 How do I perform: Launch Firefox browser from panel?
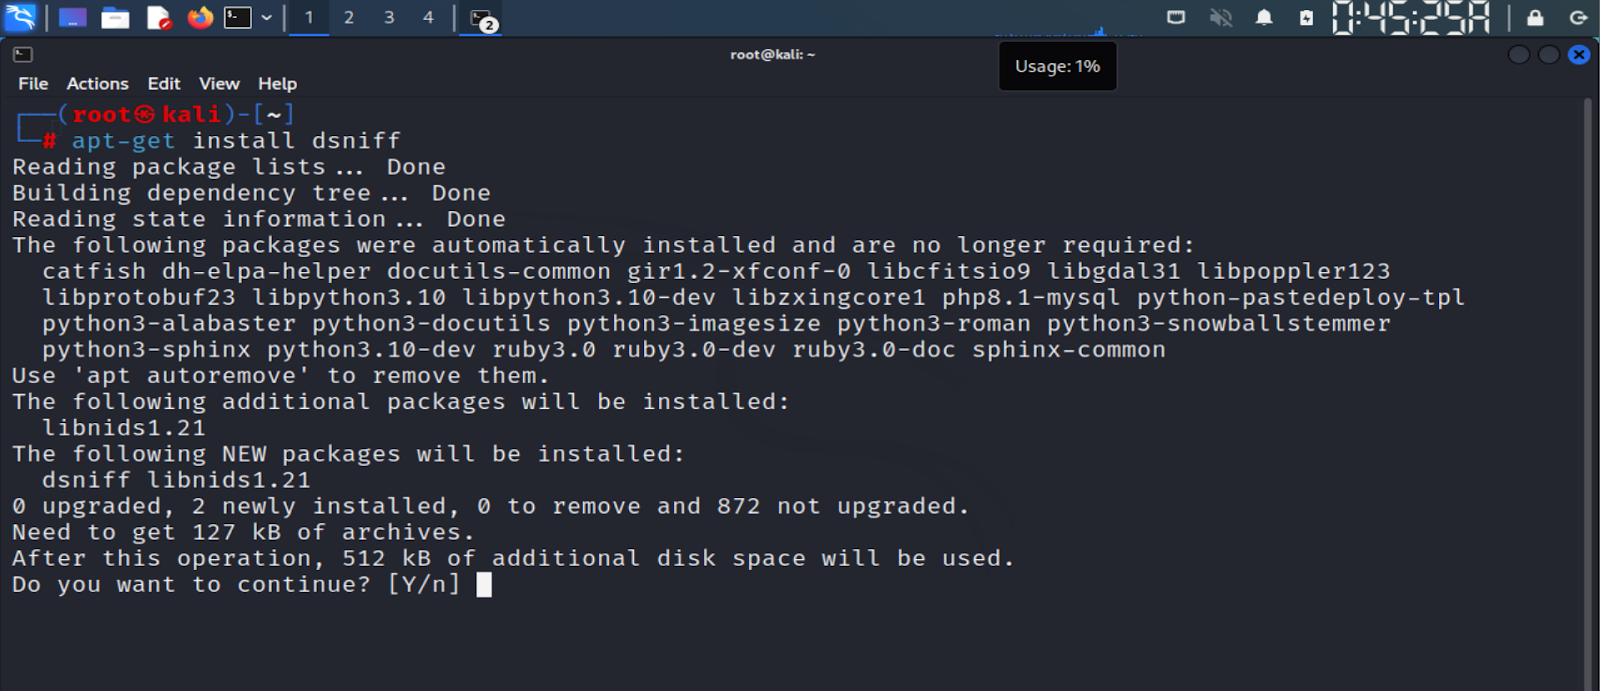coord(200,17)
